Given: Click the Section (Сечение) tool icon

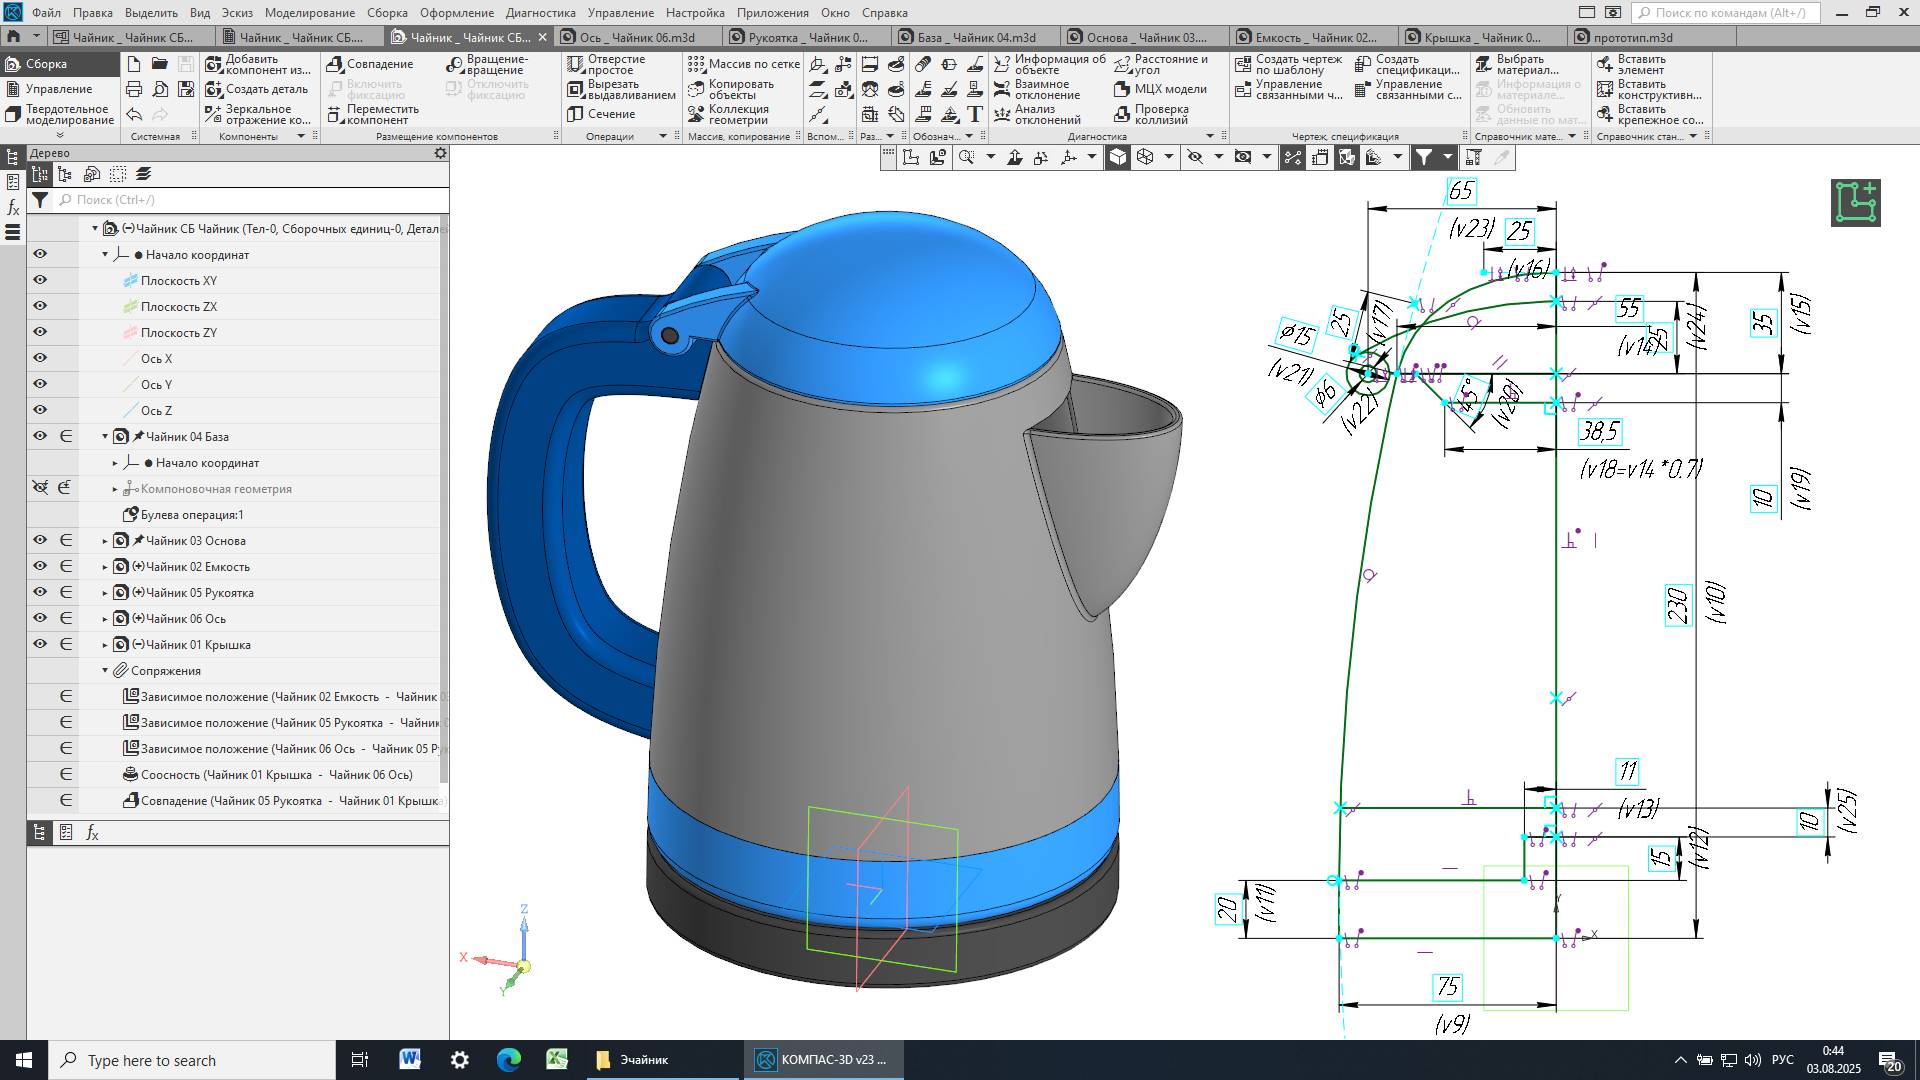Looking at the screenshot, I should click(575, 114).
